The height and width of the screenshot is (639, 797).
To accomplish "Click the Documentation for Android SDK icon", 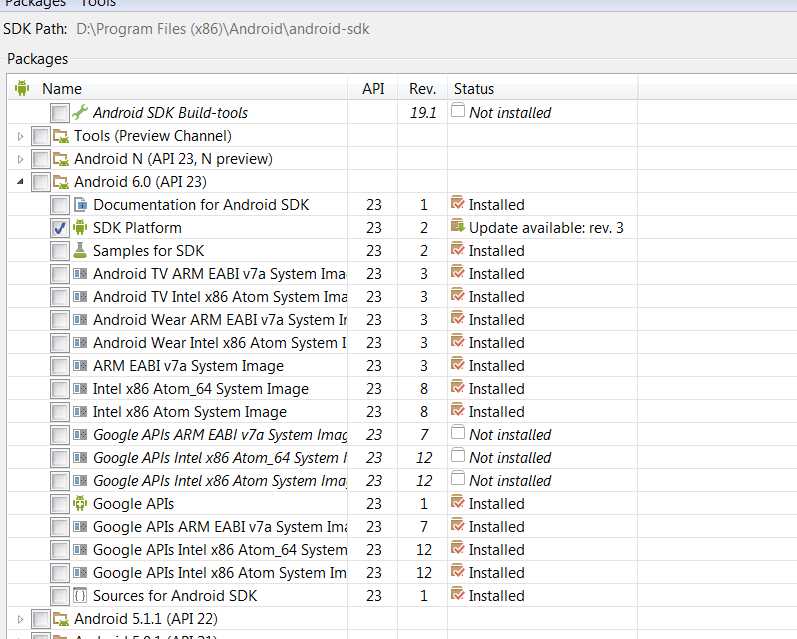I will 80,204.
